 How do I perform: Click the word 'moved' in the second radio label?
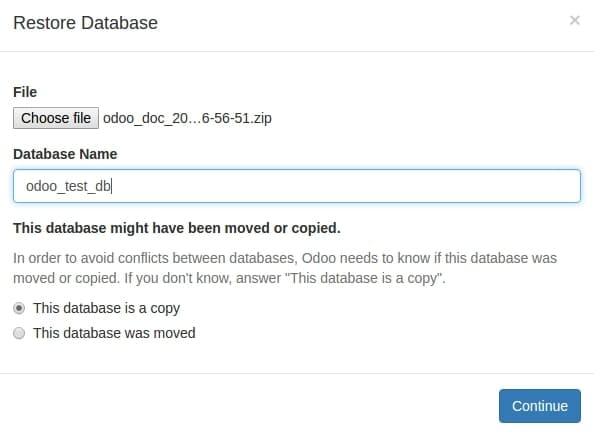tap(174, 333)
